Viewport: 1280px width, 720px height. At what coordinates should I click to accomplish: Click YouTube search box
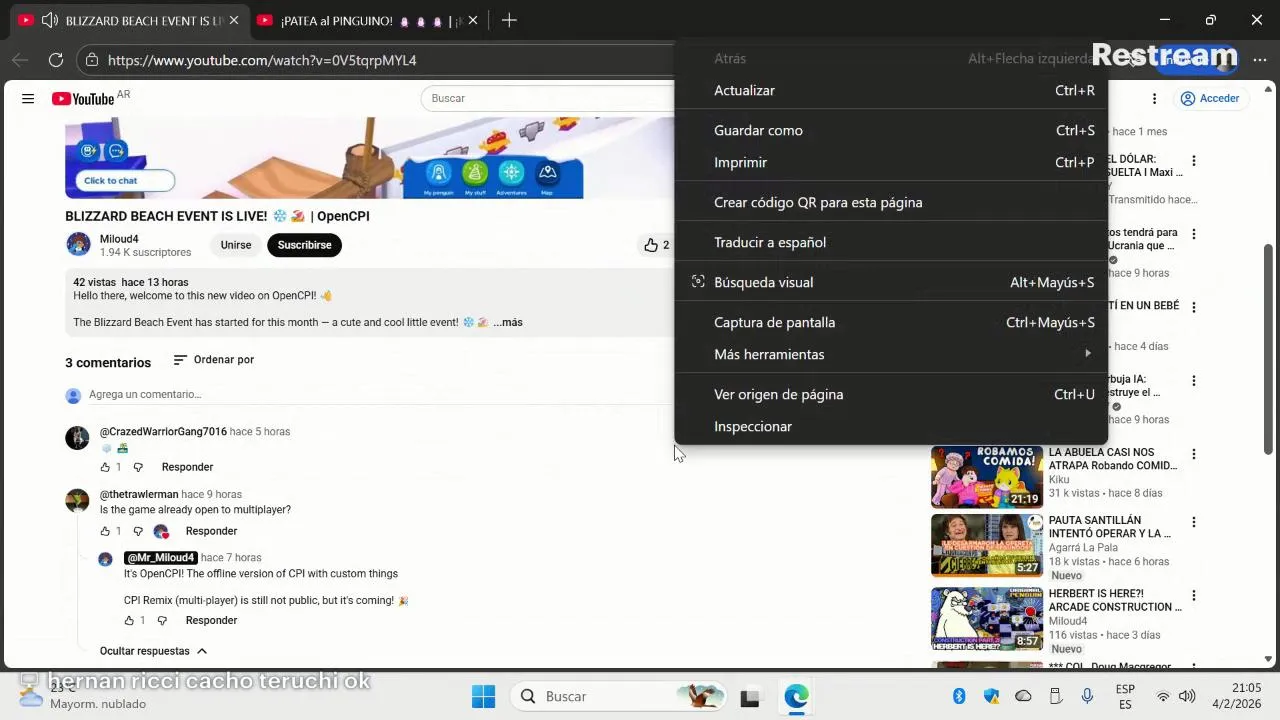coord(548,98)
